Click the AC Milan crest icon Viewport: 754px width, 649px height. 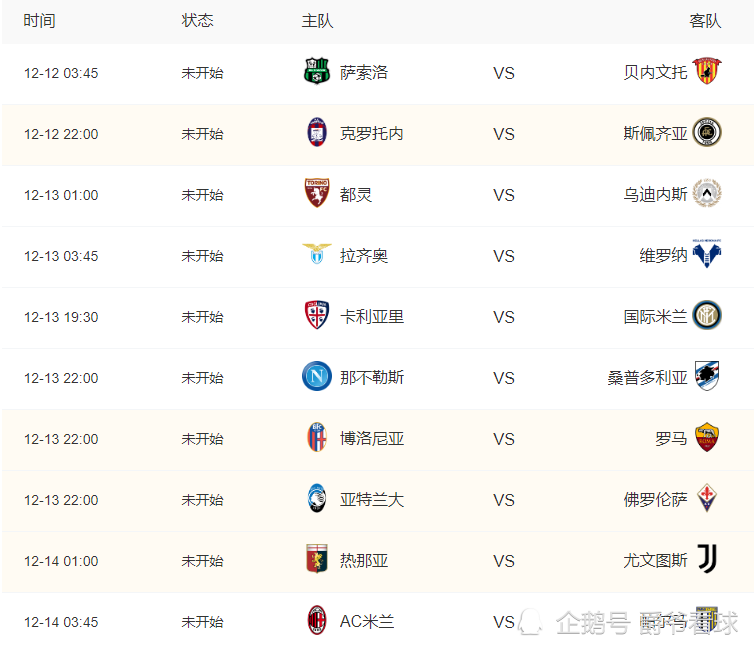[x=316, y=621]
